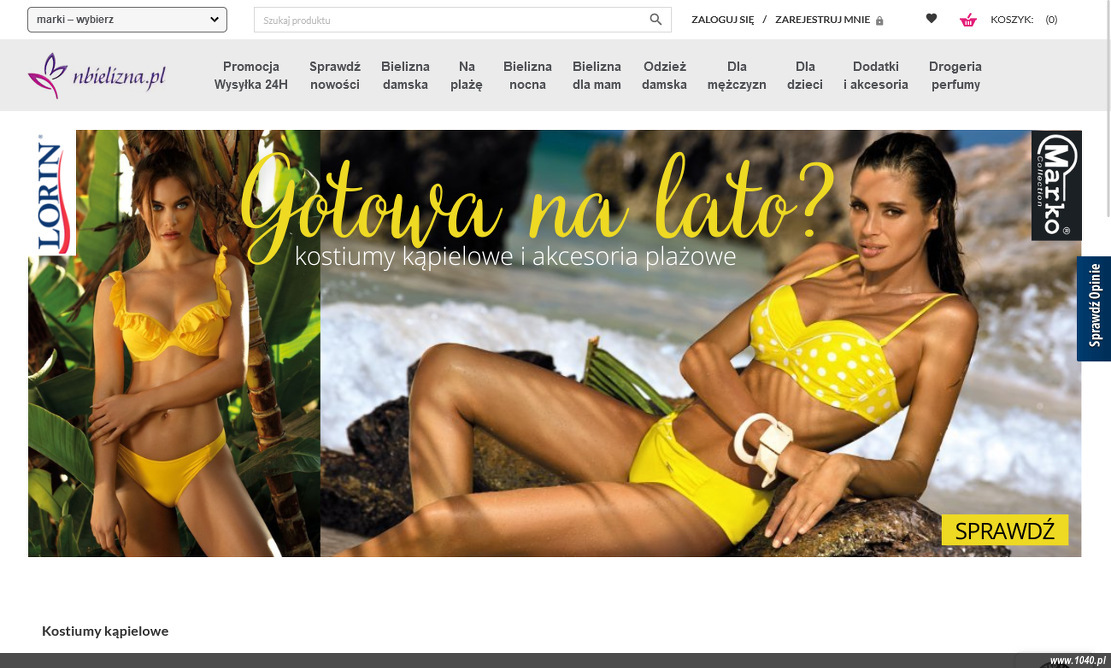Click the padlock icon beside registration

tap(879, 21)
